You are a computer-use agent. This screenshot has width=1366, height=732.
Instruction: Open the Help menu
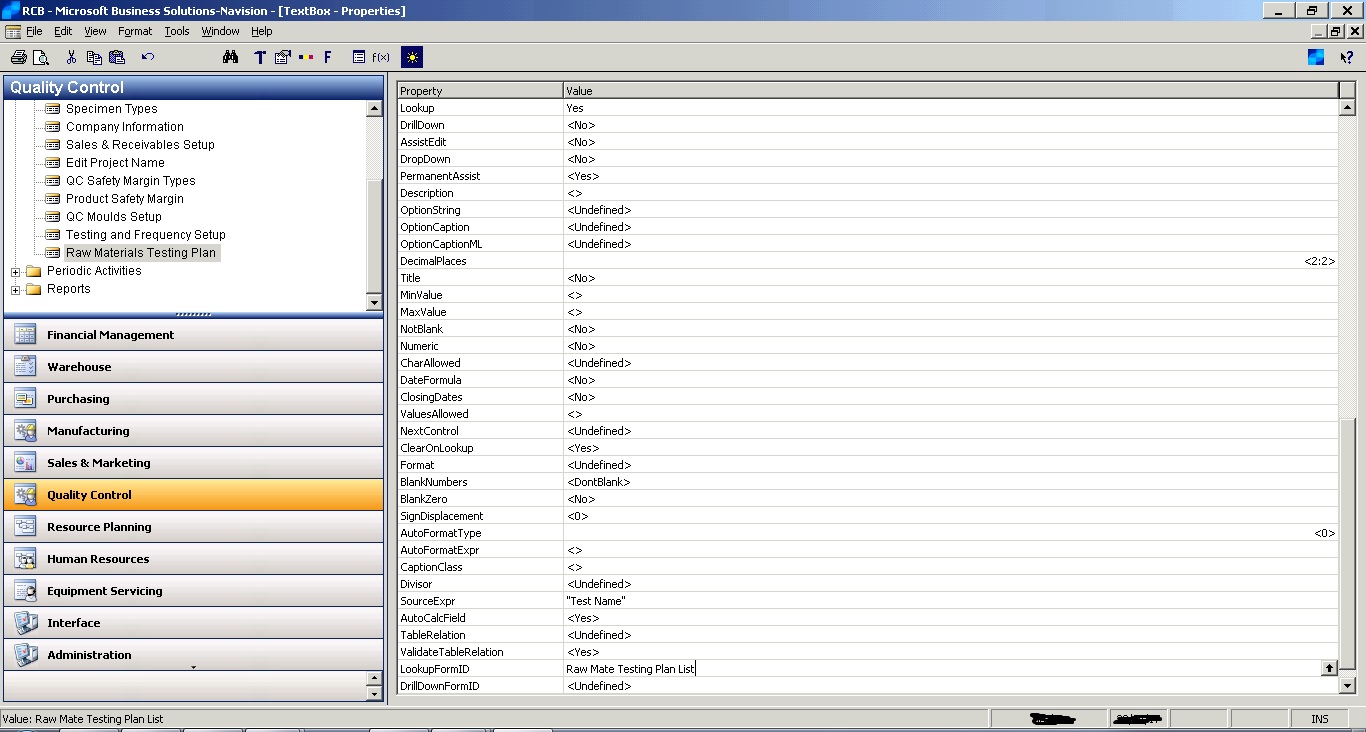(261, 31)
